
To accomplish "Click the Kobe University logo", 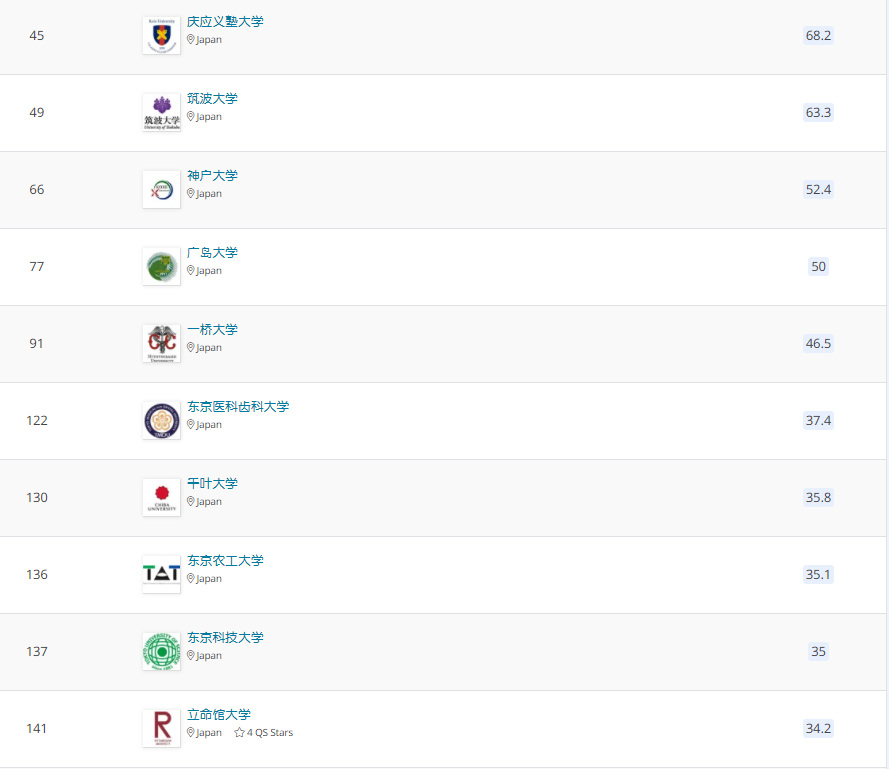I will pyautogui.click(x=161, y=190).
